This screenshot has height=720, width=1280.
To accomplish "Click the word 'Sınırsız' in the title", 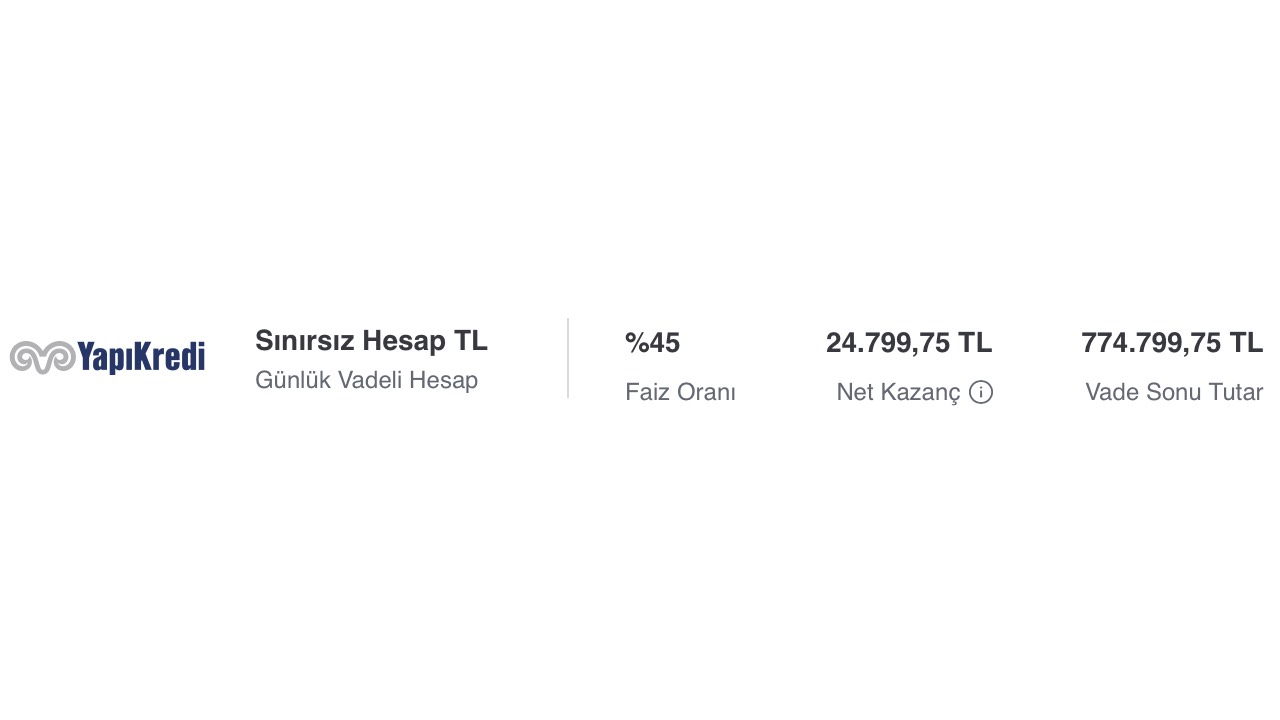I will (x=305, y=341).
